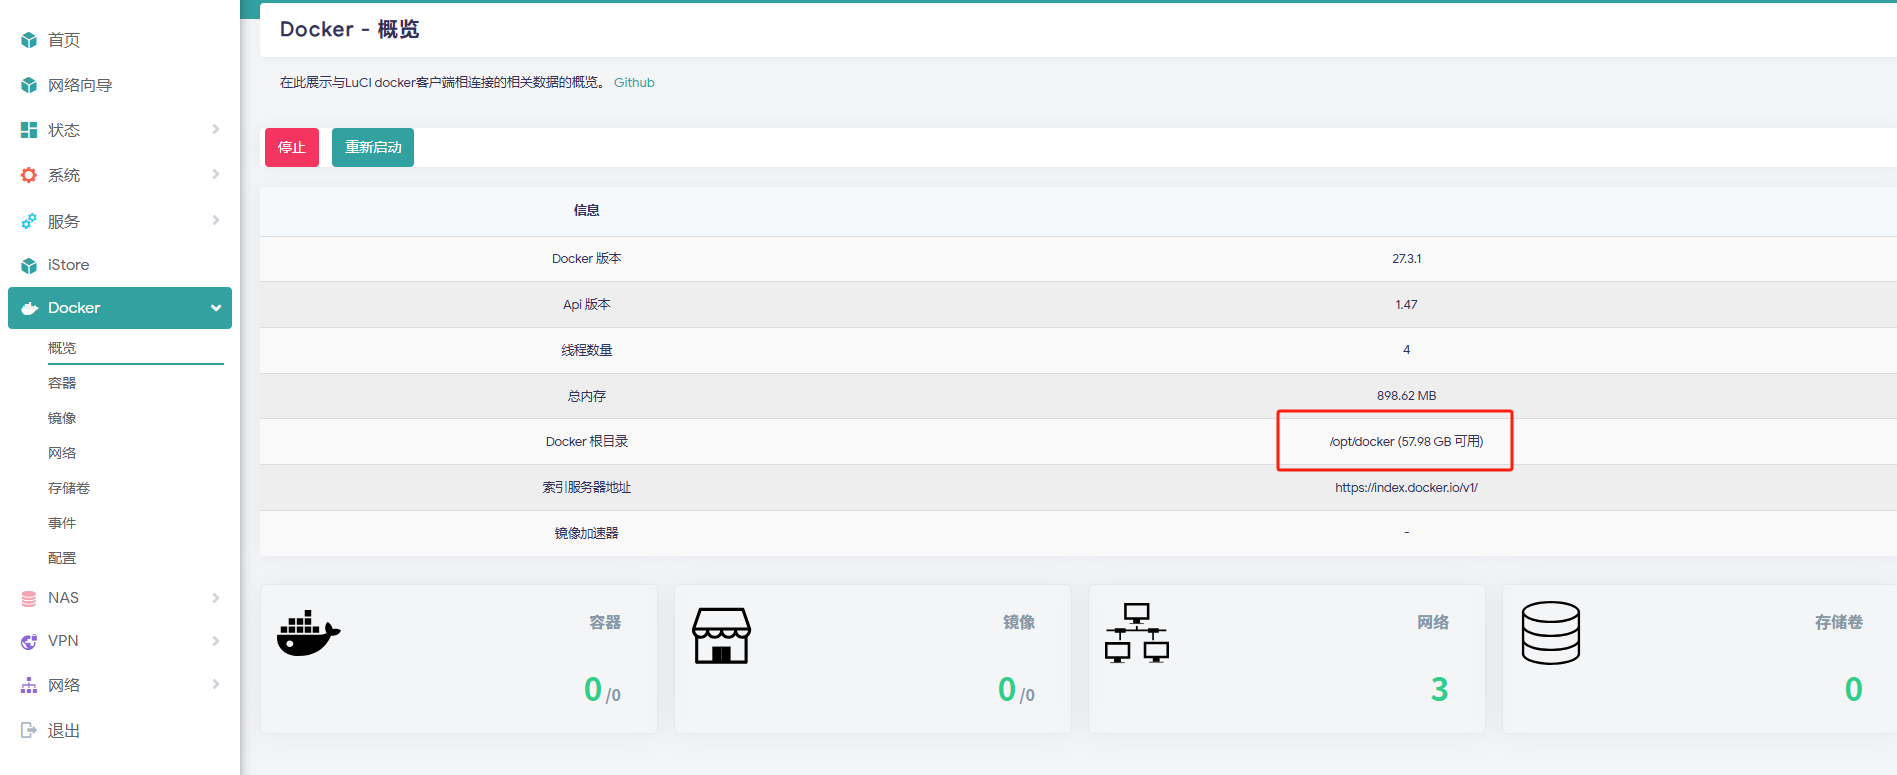Click the 容器 card title
The image size is (1897, 775).
[605, 622]
